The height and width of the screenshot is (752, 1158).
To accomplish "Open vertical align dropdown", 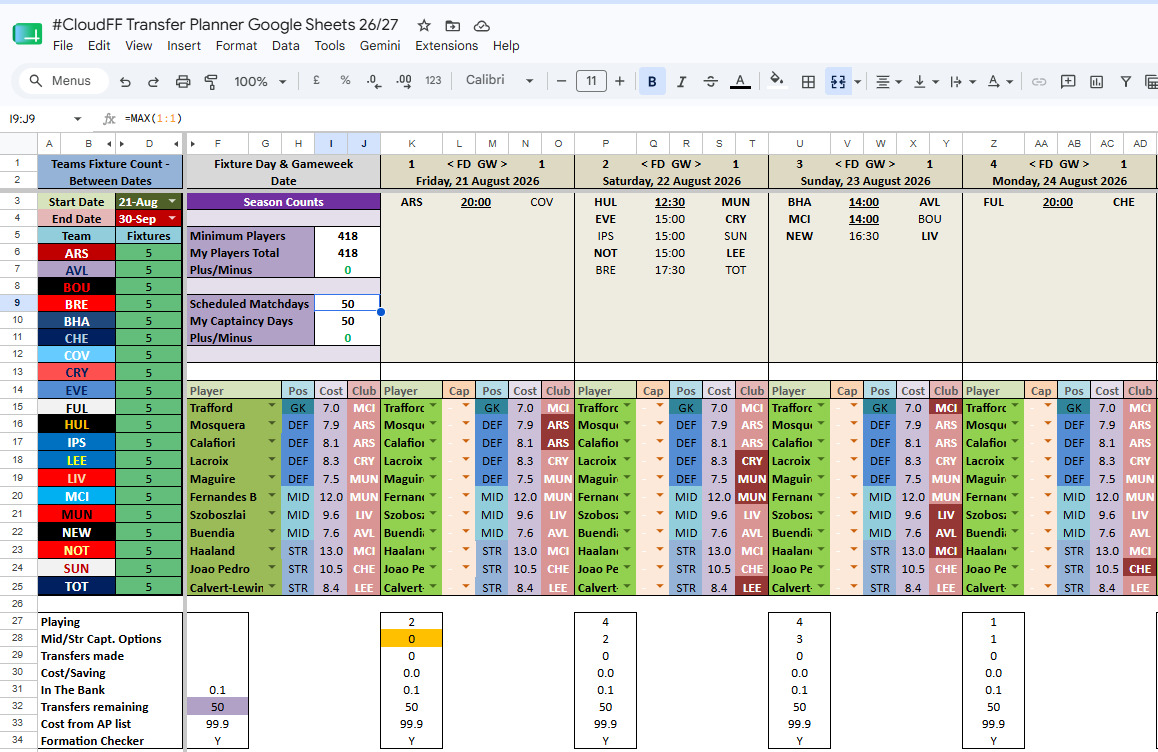I will click(925, 81).
